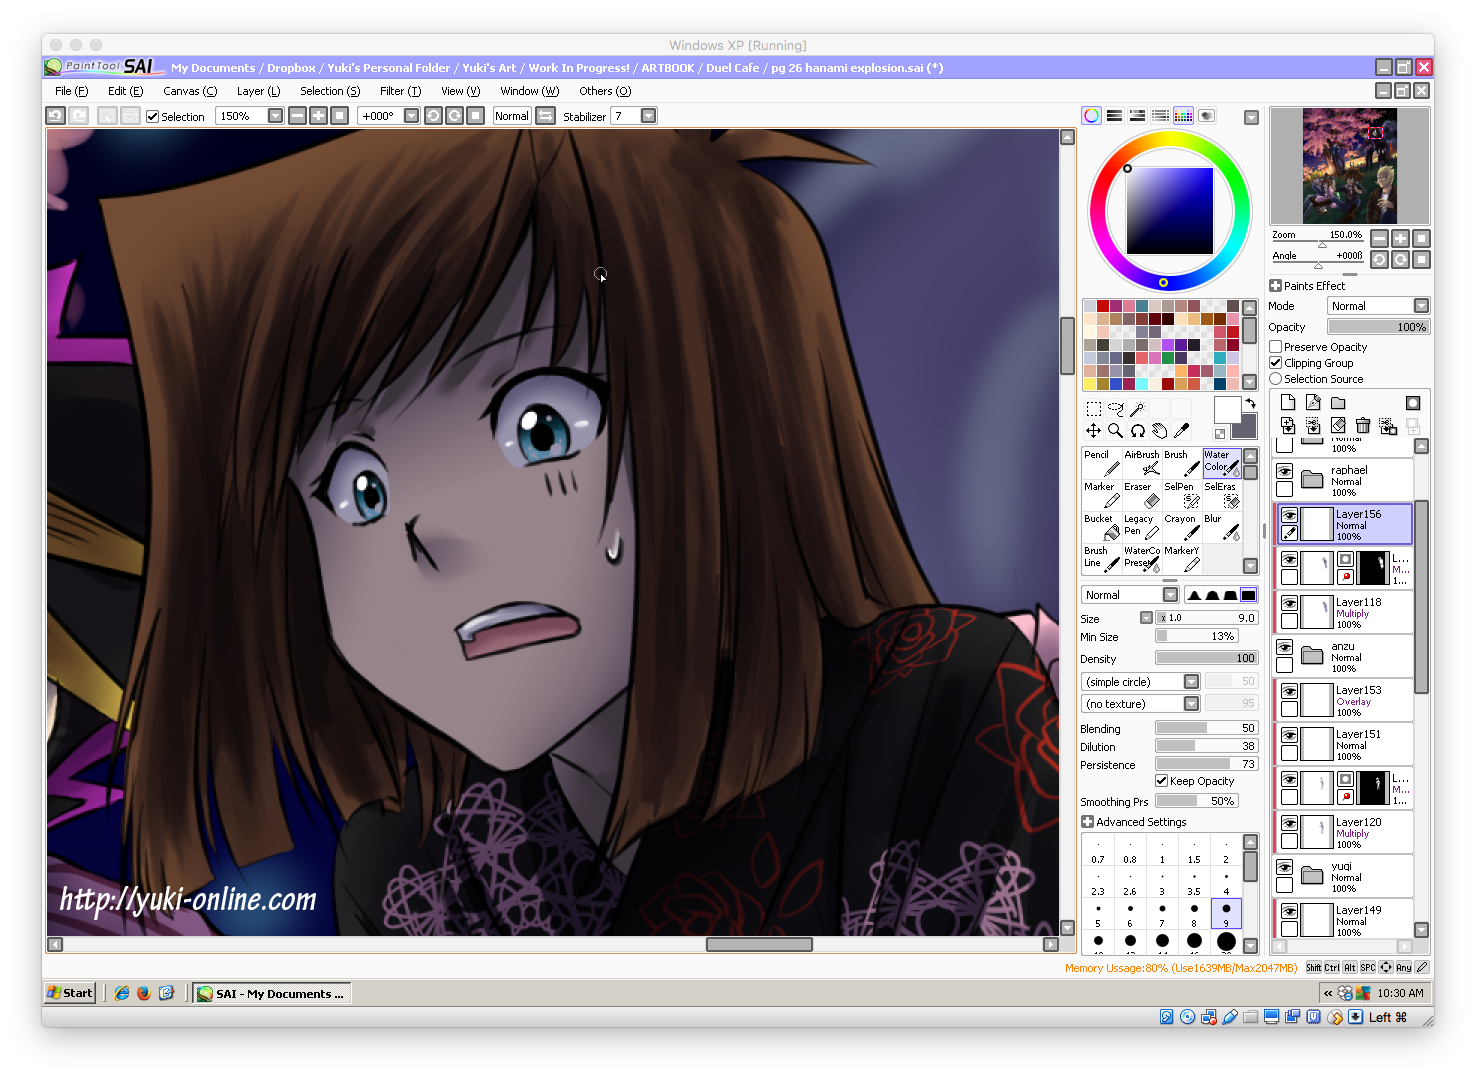The image size is (1476, 1077).
Task: Pick the Marker tool
Action: tap(1102, 495)
